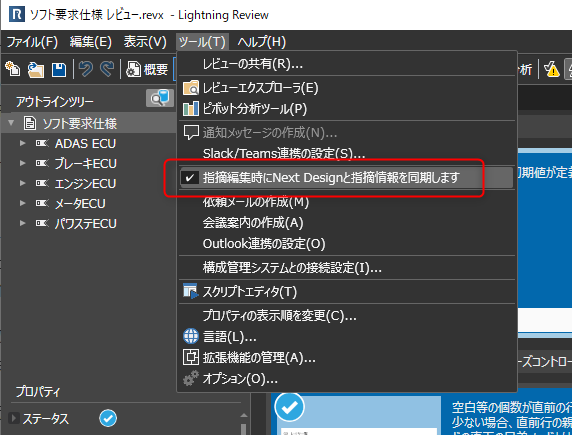Screen dimensions: 572x435
Task: Click the blue status checkmark in properties
Action: click(x=108, y=418)
